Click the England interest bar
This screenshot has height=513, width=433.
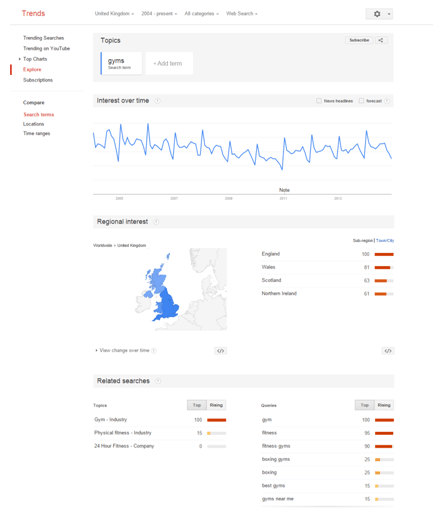click(384, 254)
